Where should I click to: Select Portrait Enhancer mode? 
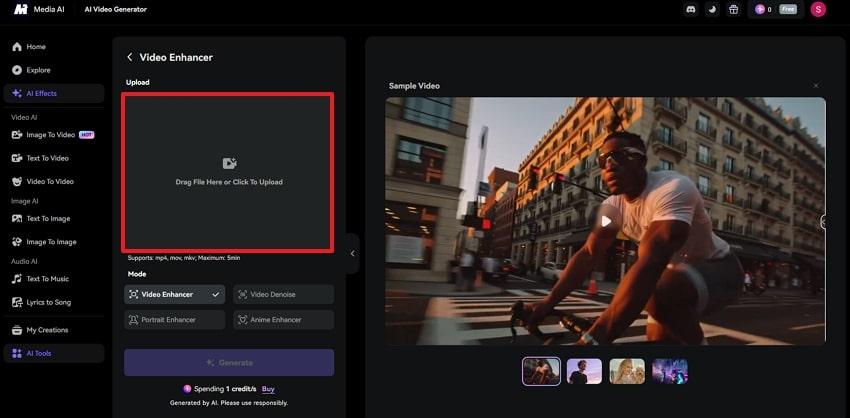tap(175, 320)
